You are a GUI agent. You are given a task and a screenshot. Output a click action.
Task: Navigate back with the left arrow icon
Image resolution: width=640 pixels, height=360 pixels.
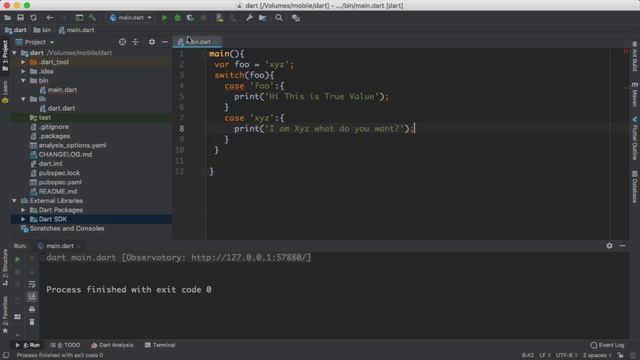coord(49,18)
